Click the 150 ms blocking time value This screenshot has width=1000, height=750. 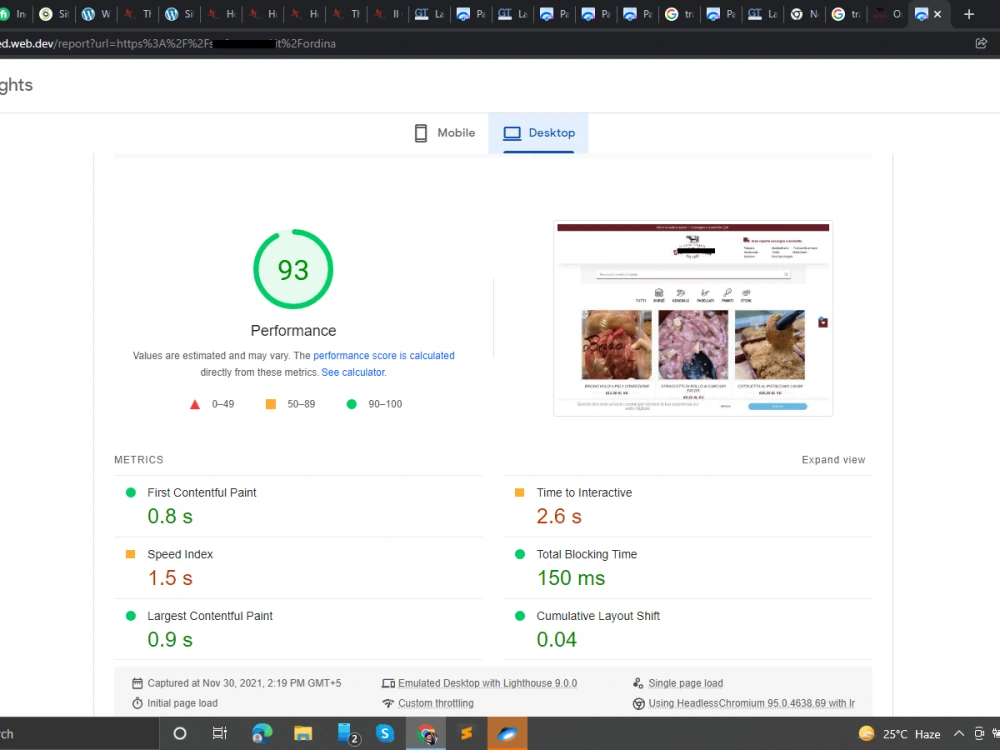(571, 578)
